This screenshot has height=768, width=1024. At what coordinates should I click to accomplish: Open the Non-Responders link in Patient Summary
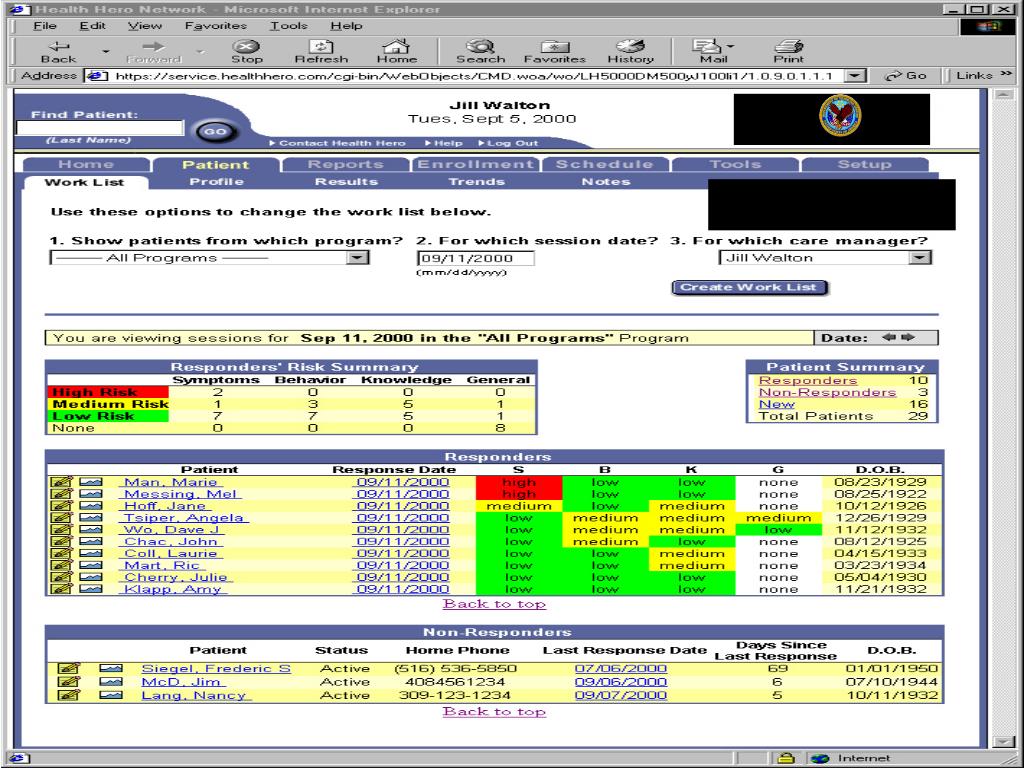pyautogui.click(x=827, y=392)
